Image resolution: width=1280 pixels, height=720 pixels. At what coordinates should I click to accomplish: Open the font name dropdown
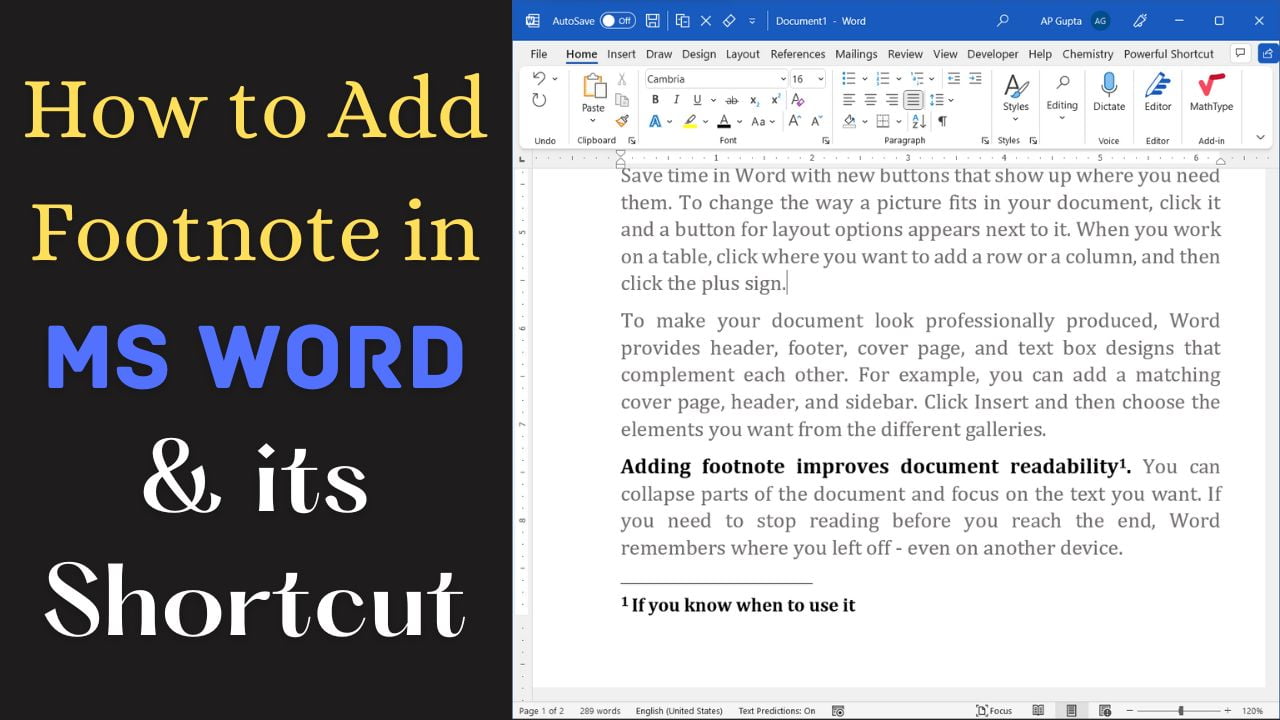784,79
